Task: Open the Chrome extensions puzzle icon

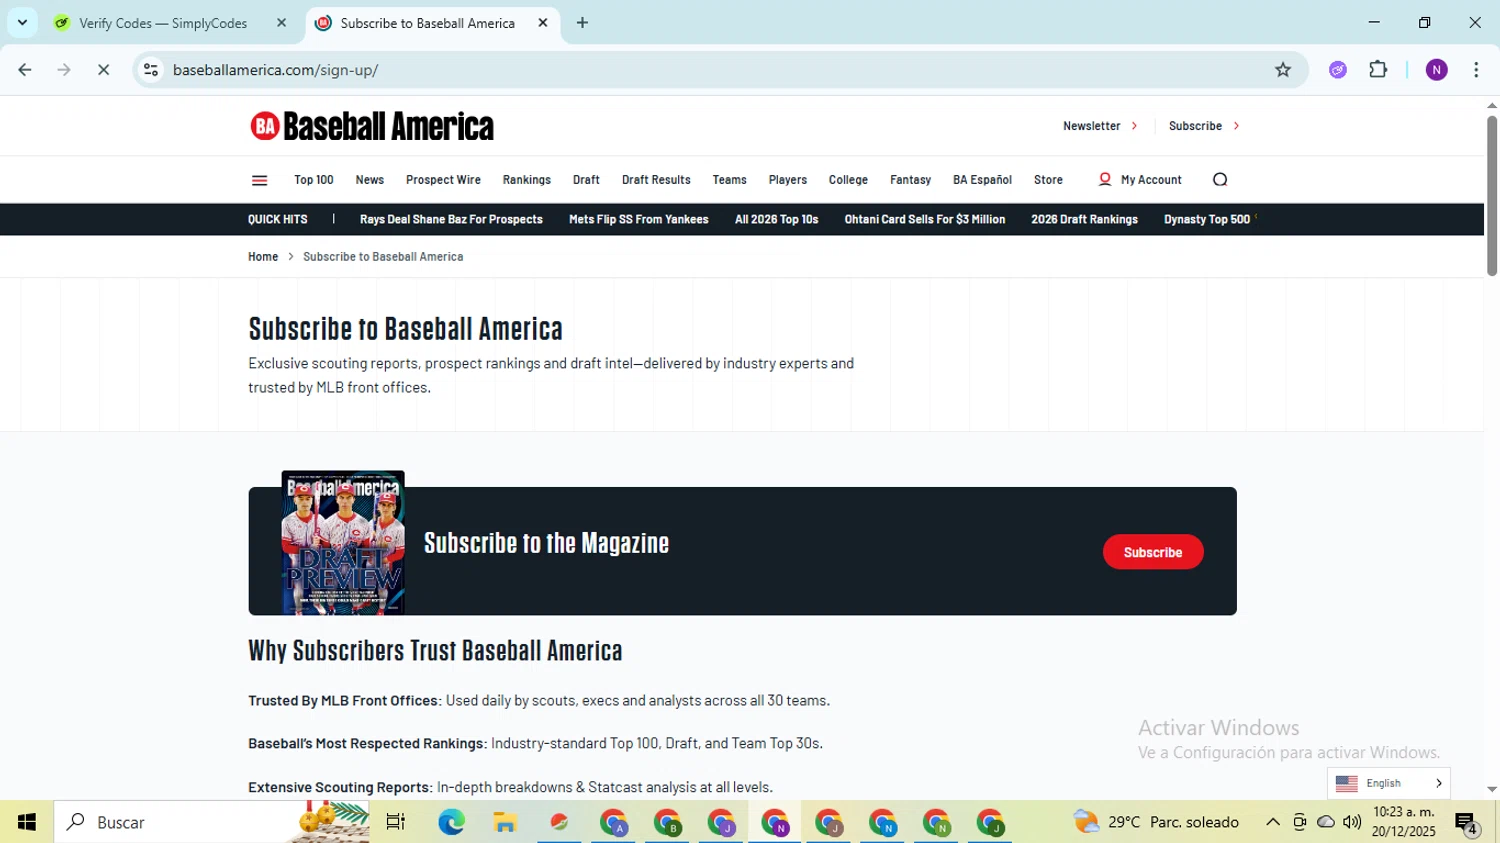Action: 1378,70
